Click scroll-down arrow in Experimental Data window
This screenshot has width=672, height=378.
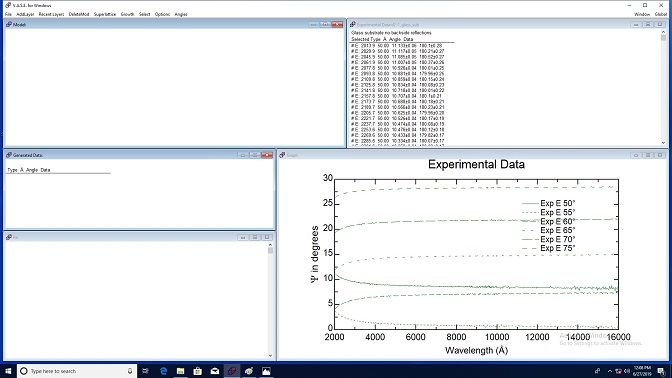coord(663,143)
